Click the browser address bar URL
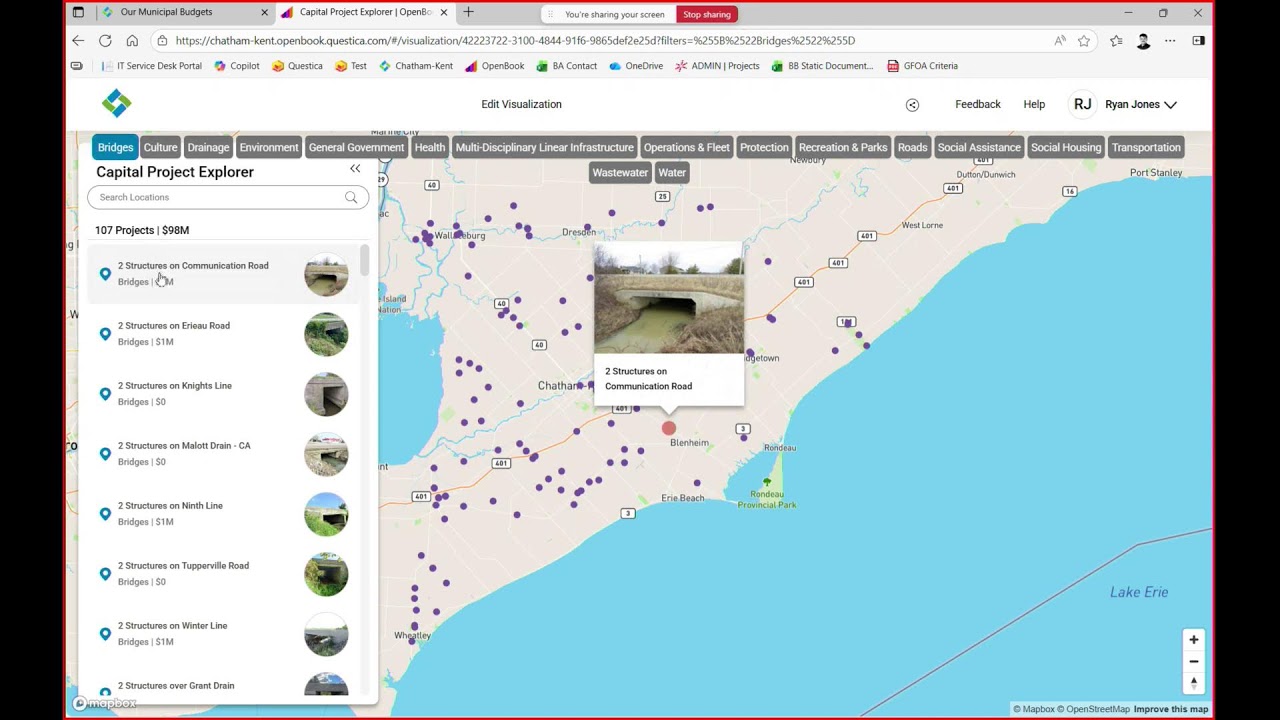 pyautogui.click(x=515, y=41)
